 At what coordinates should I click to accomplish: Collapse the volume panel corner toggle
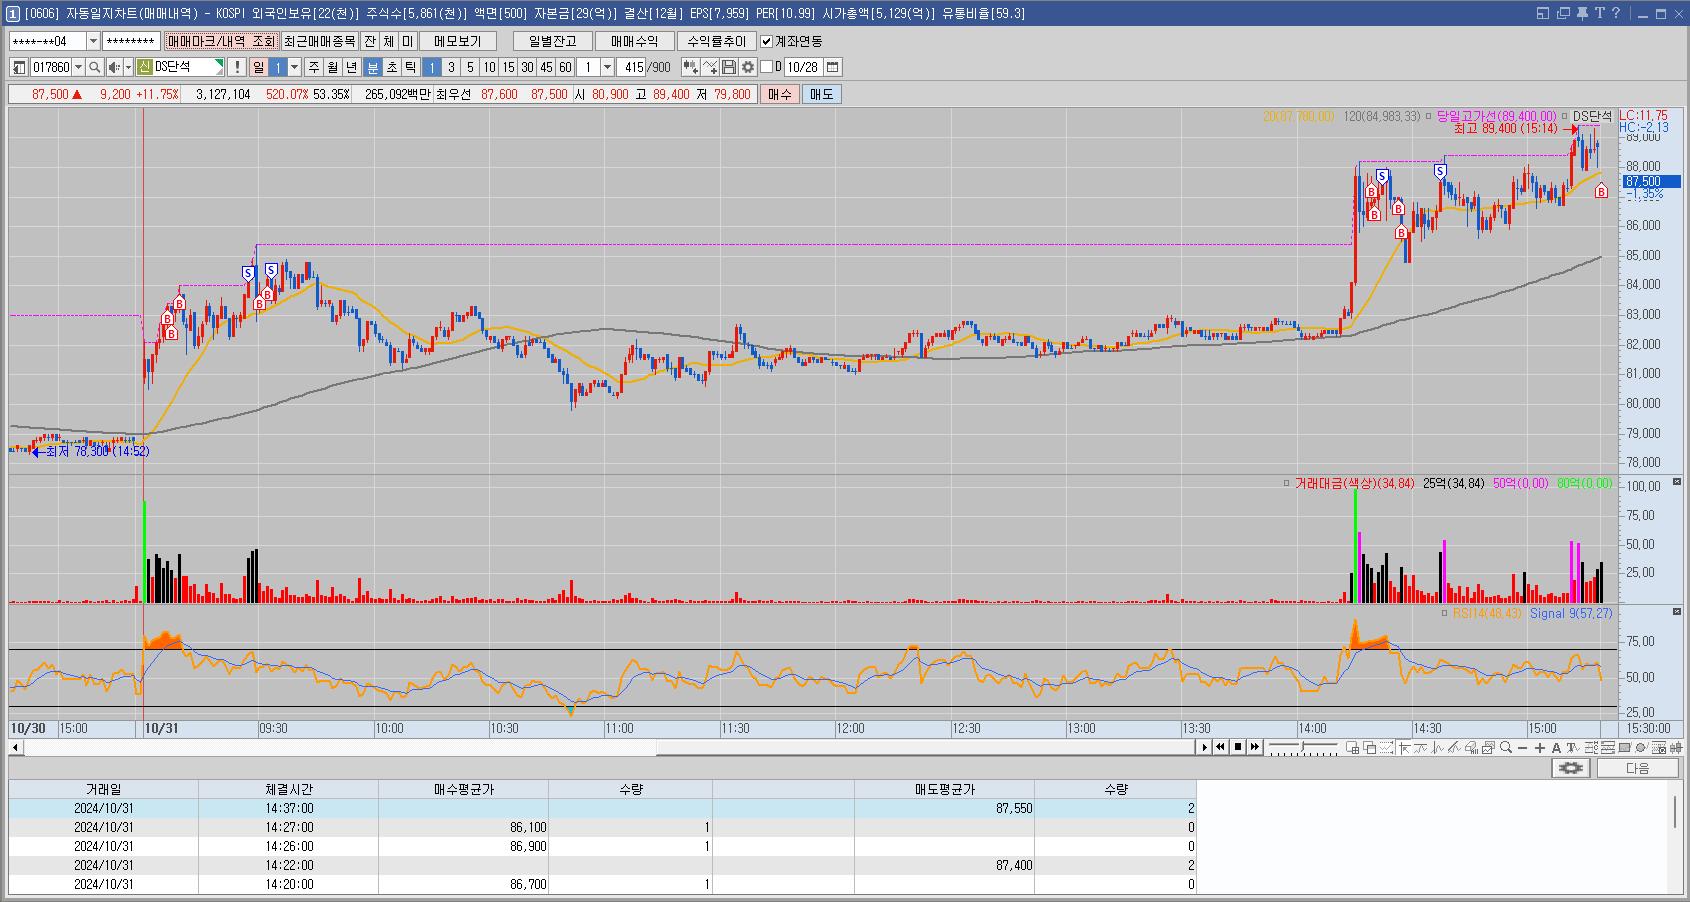pos(1677,482)
